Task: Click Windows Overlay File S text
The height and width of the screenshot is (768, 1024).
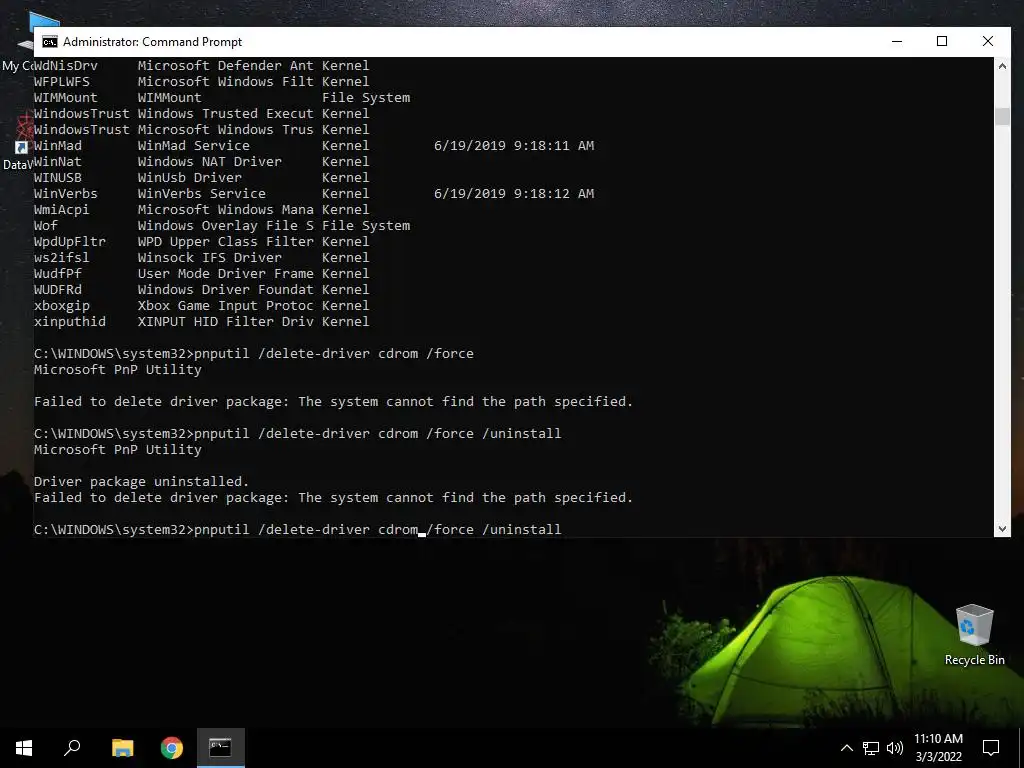Action: tap(225, 225)
